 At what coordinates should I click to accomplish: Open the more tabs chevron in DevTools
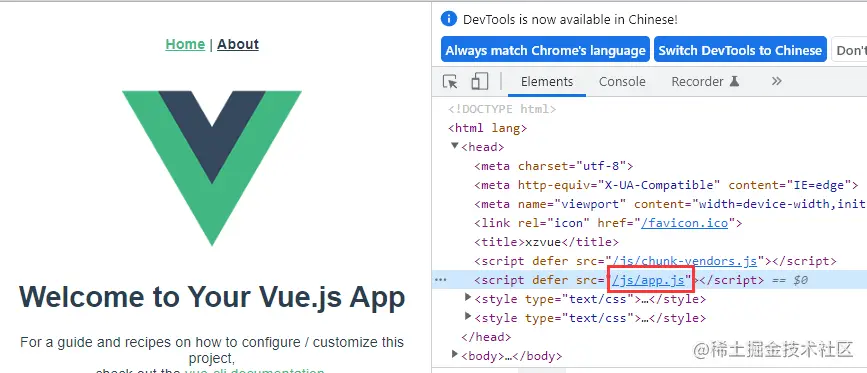776,81
